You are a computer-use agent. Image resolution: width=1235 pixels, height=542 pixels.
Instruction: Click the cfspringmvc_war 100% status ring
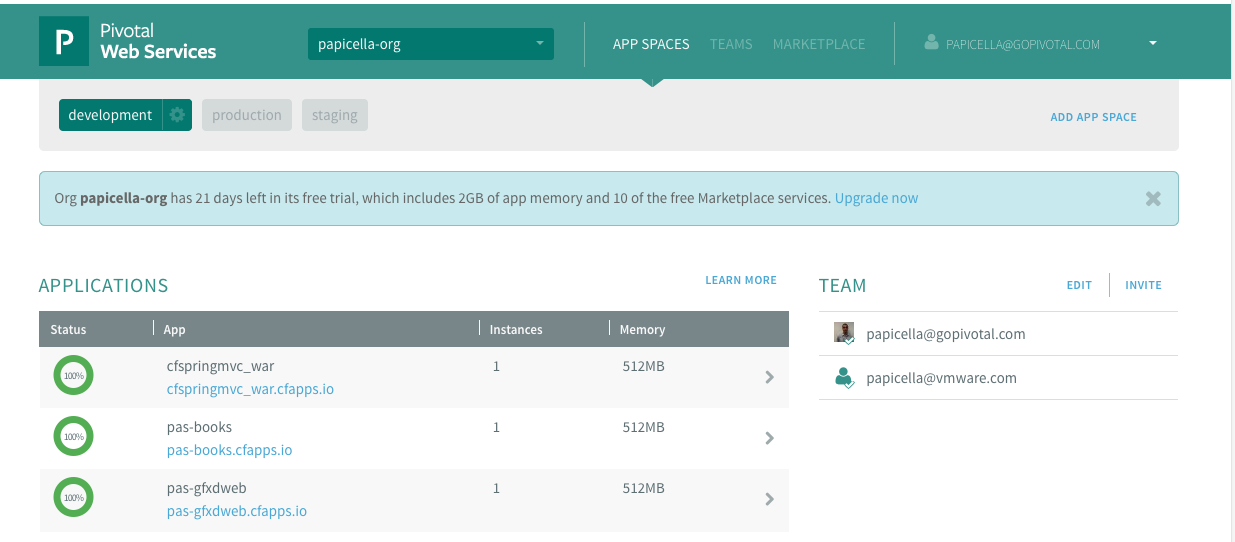(x=73, y=376)
